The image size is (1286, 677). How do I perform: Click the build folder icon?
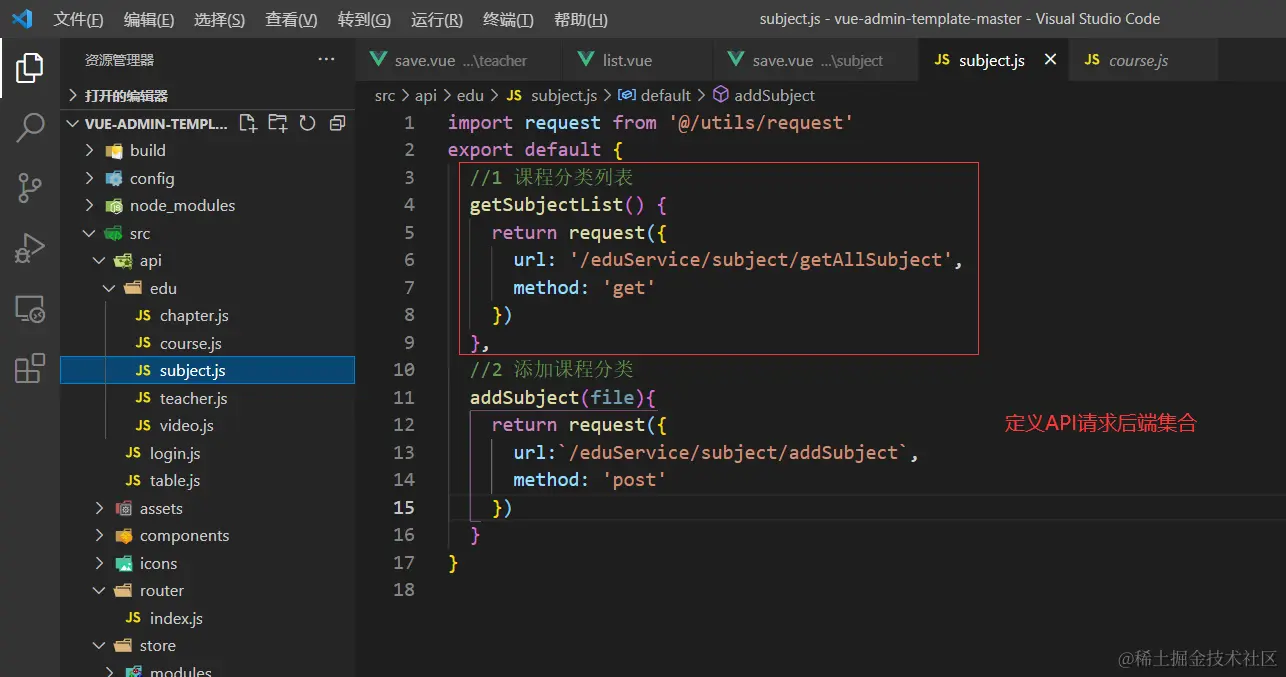pos(114,150)
